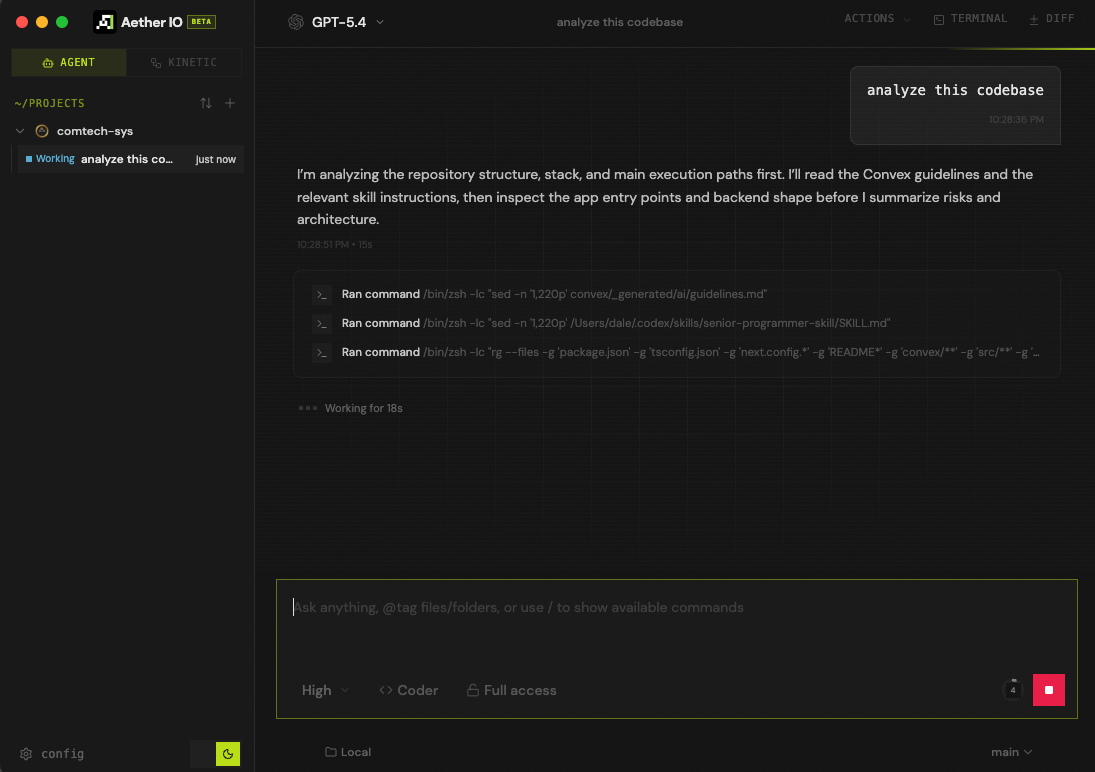Click the user message bubble 'analyze this codebase'
Viewport: 1095px width, 772px height.
coord(955,105)
